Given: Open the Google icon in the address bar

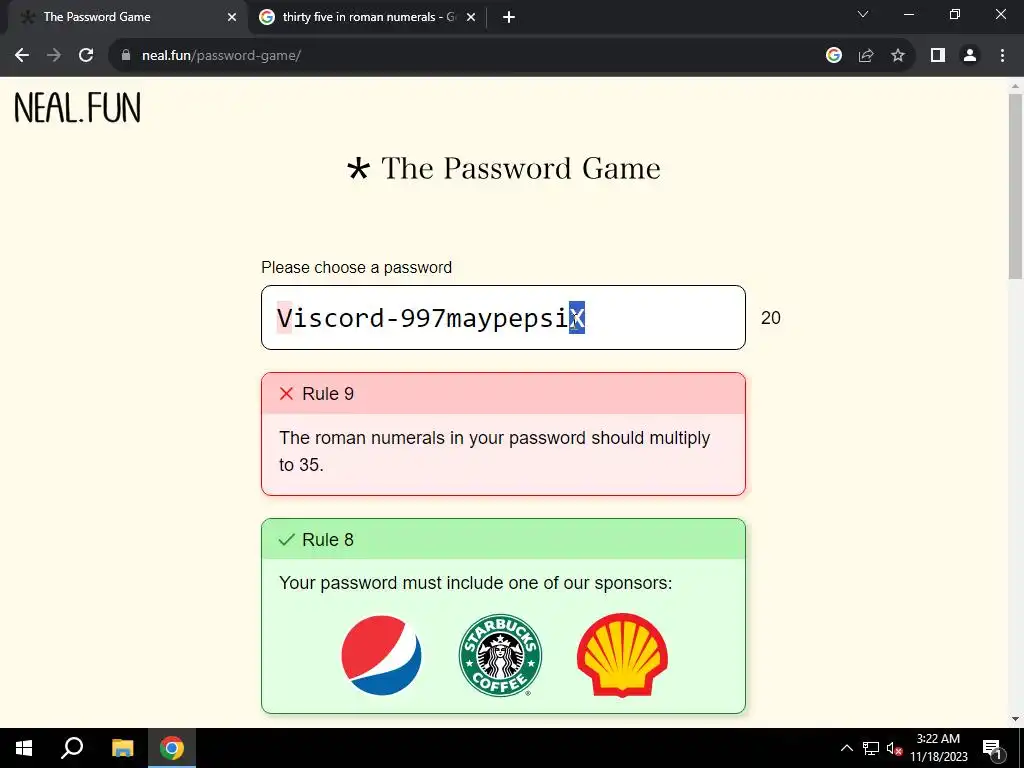Looking at the screenshot, I should click(x=834, y=56).
